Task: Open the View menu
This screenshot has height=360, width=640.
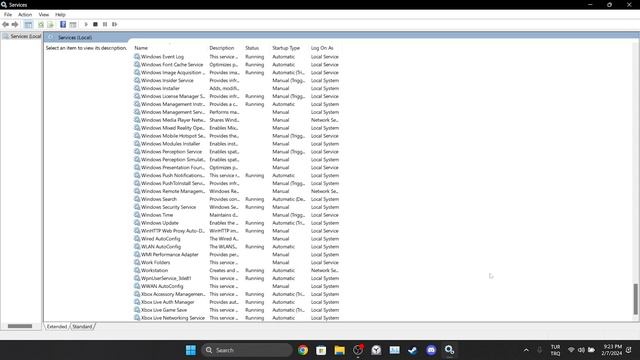Action: tap(44, 14)
